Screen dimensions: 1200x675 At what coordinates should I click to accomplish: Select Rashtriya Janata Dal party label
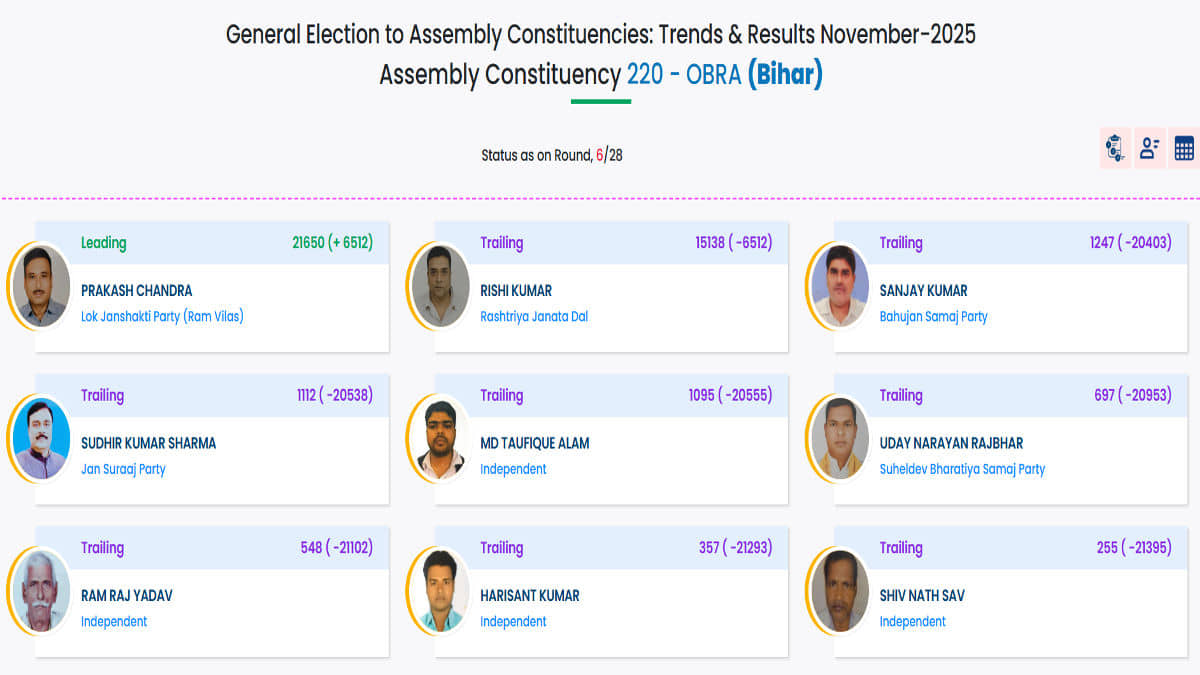(x=534, y=317)
